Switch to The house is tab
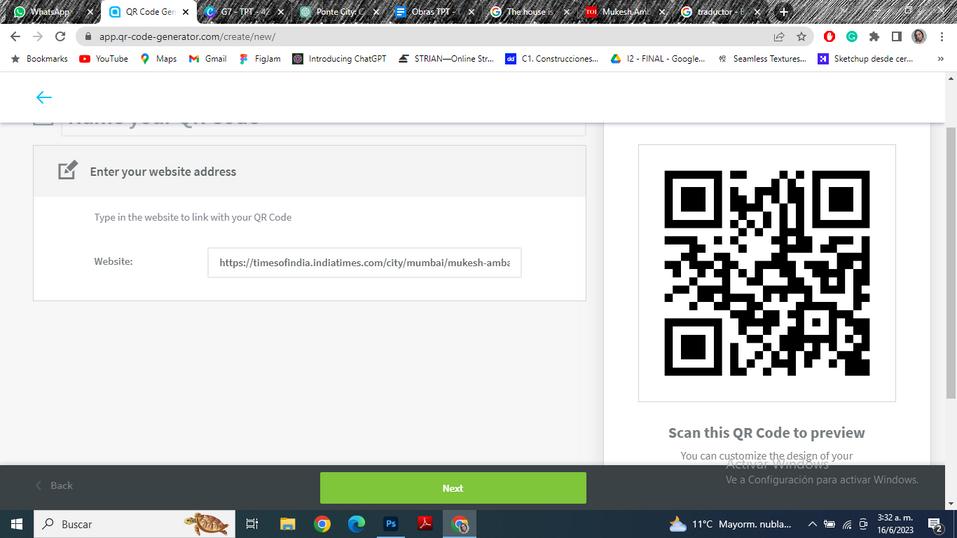The width and height of the screenshot is (957, 538). [531, 12]
